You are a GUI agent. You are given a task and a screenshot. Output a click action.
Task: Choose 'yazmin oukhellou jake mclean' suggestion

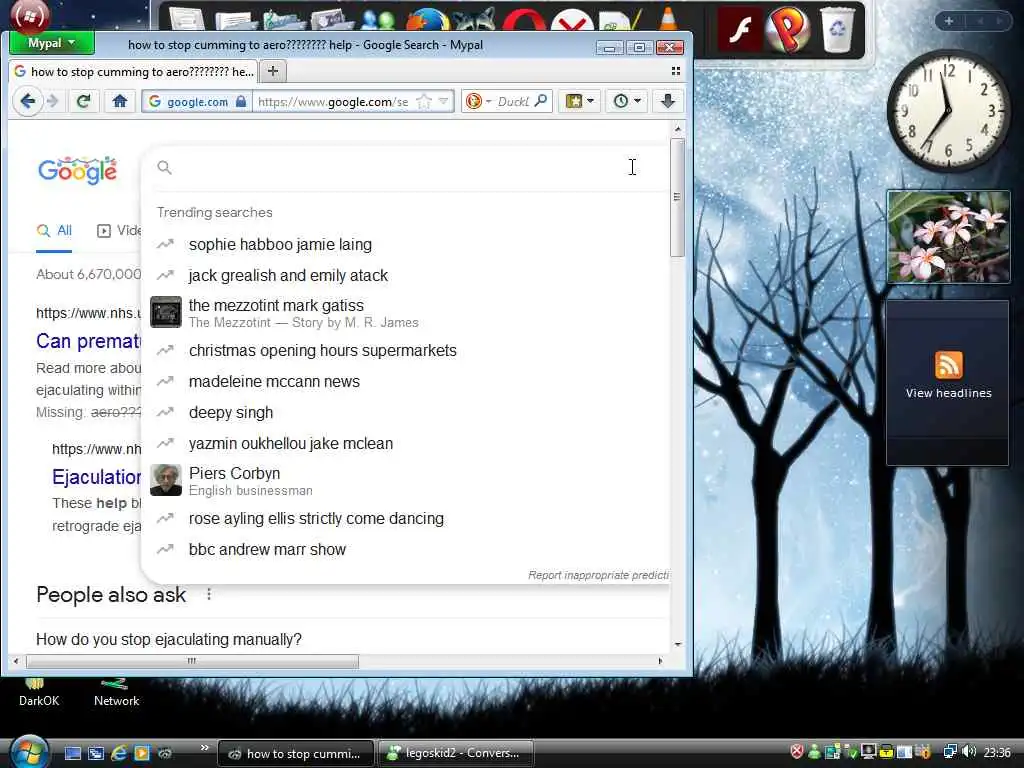(x=291, y=443)
